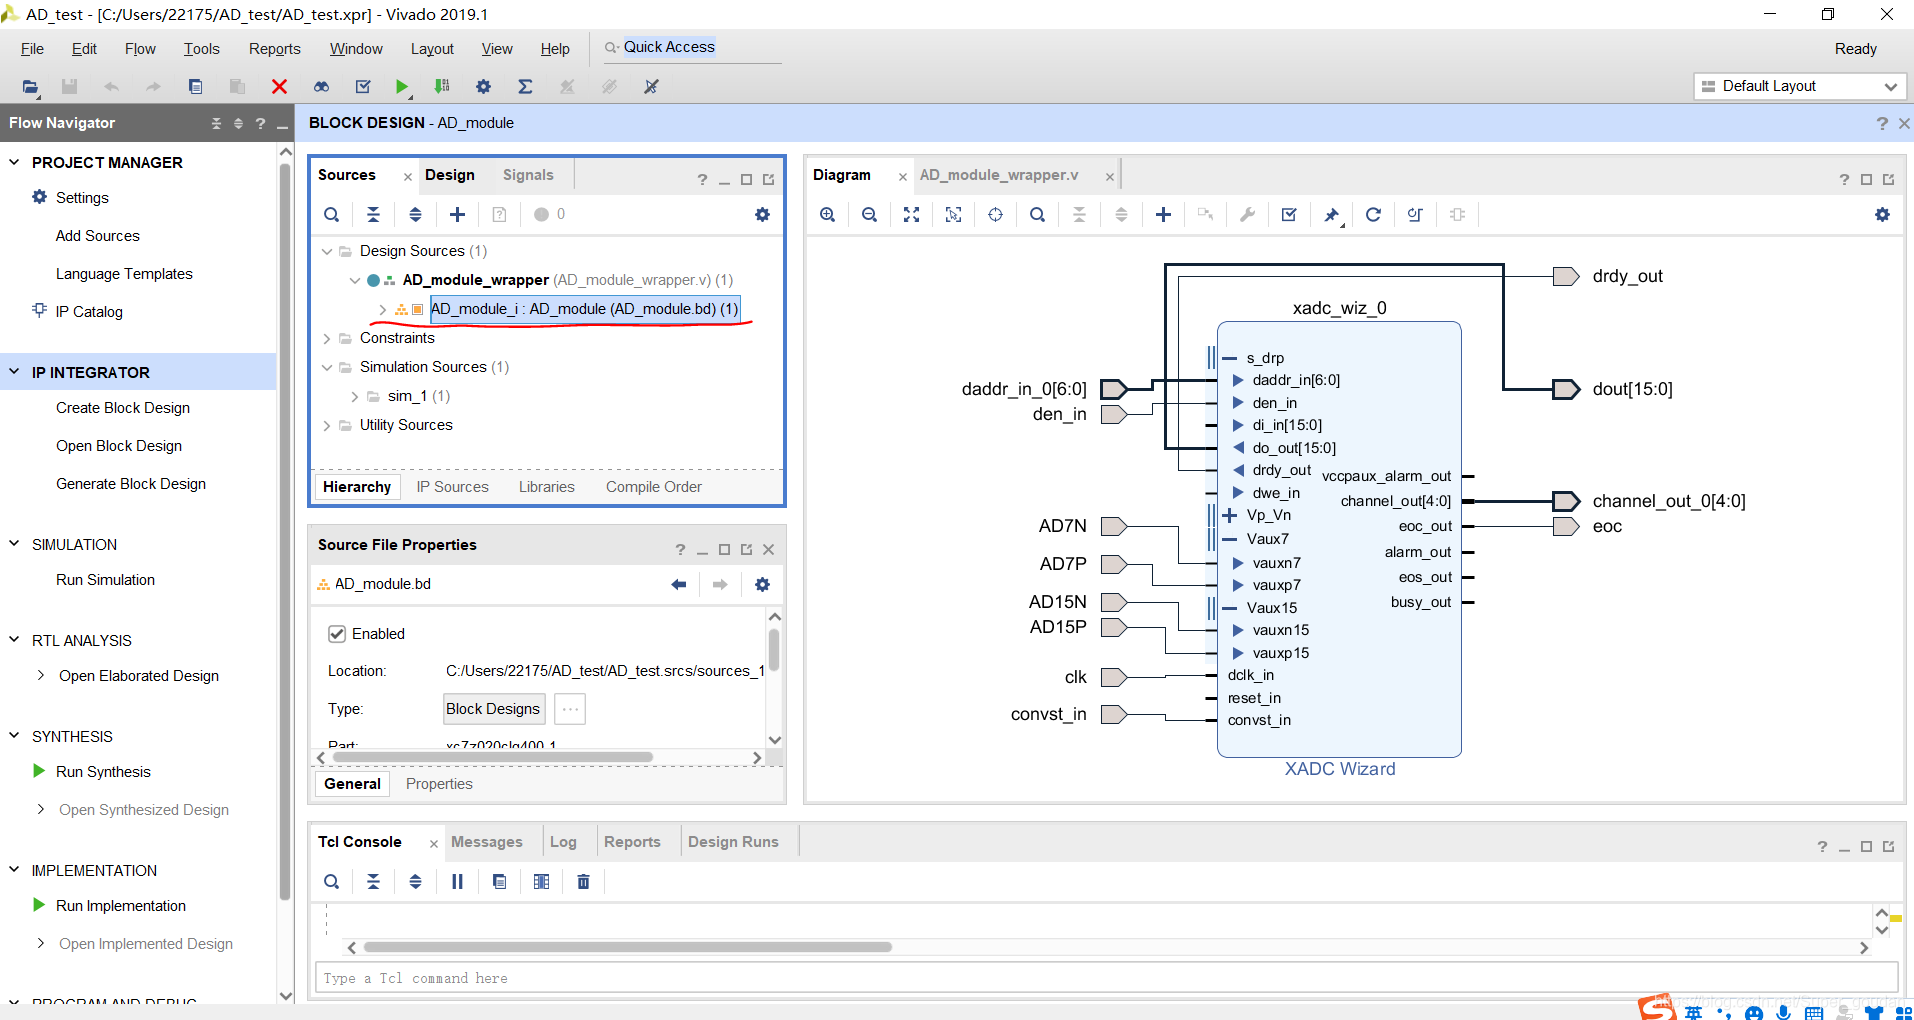Image resolution: width=1914 pixels, height=1020 pixels.
Task: Open the Flow menu
Action: [140, 48]
